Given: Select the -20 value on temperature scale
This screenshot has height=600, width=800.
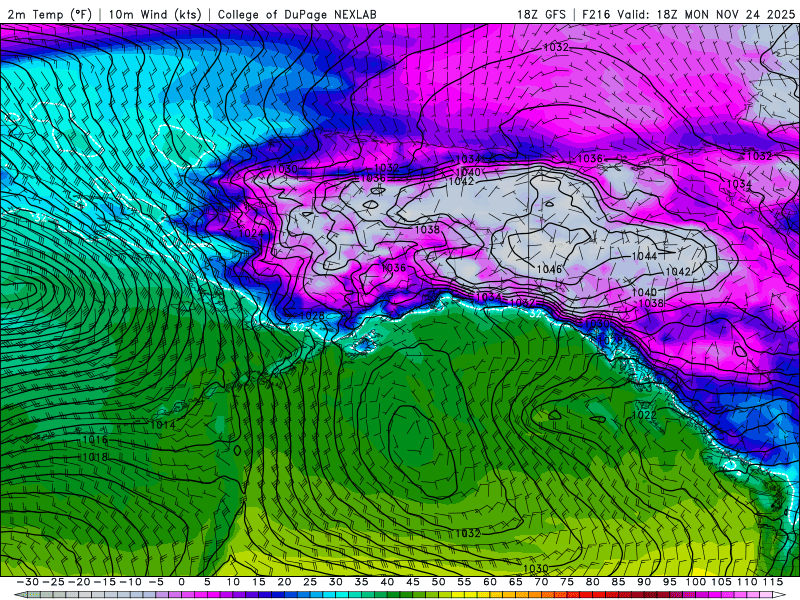Looking at the screenshot, I should coord(79,582).
